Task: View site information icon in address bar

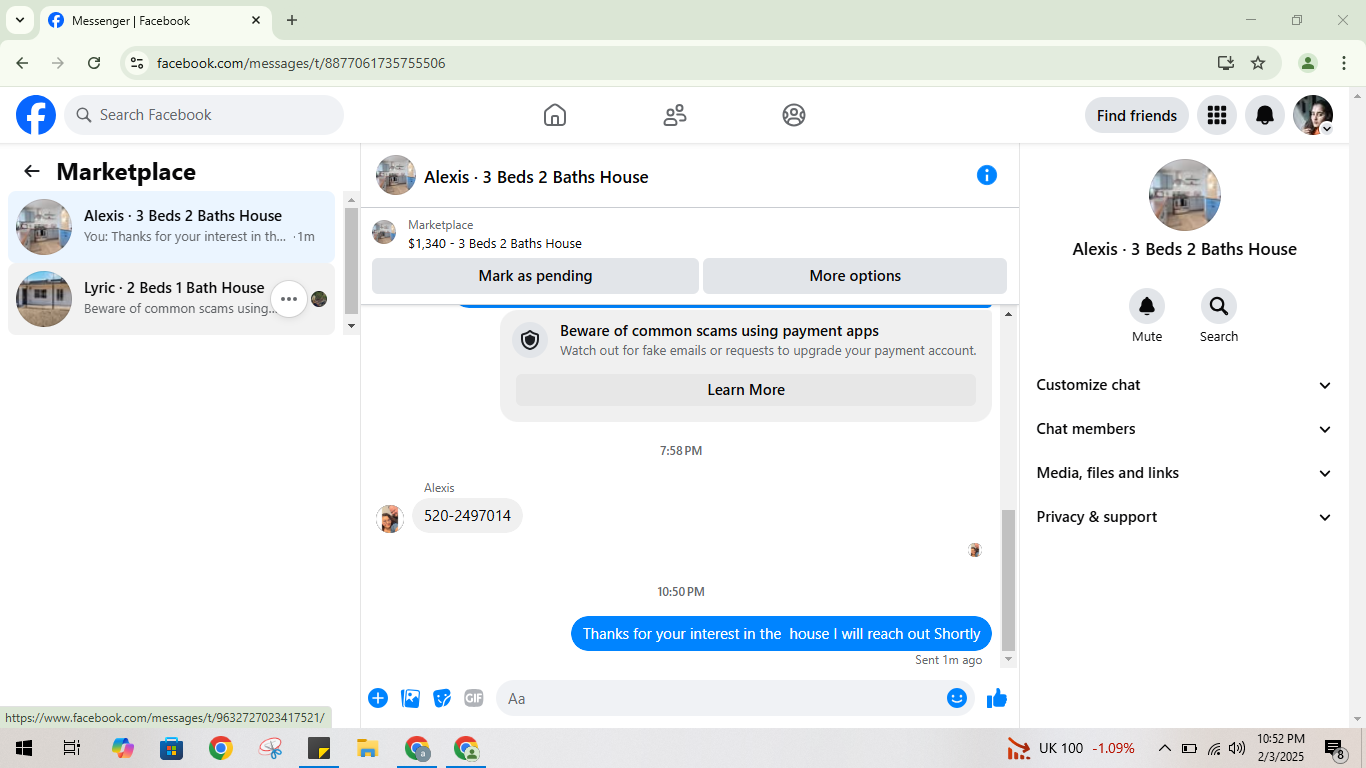Action: tap(138, 63)
